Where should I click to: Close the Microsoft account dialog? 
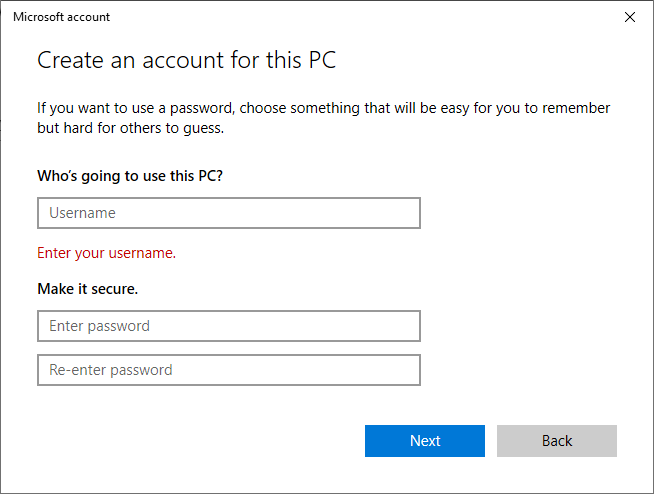click(629, 17)
